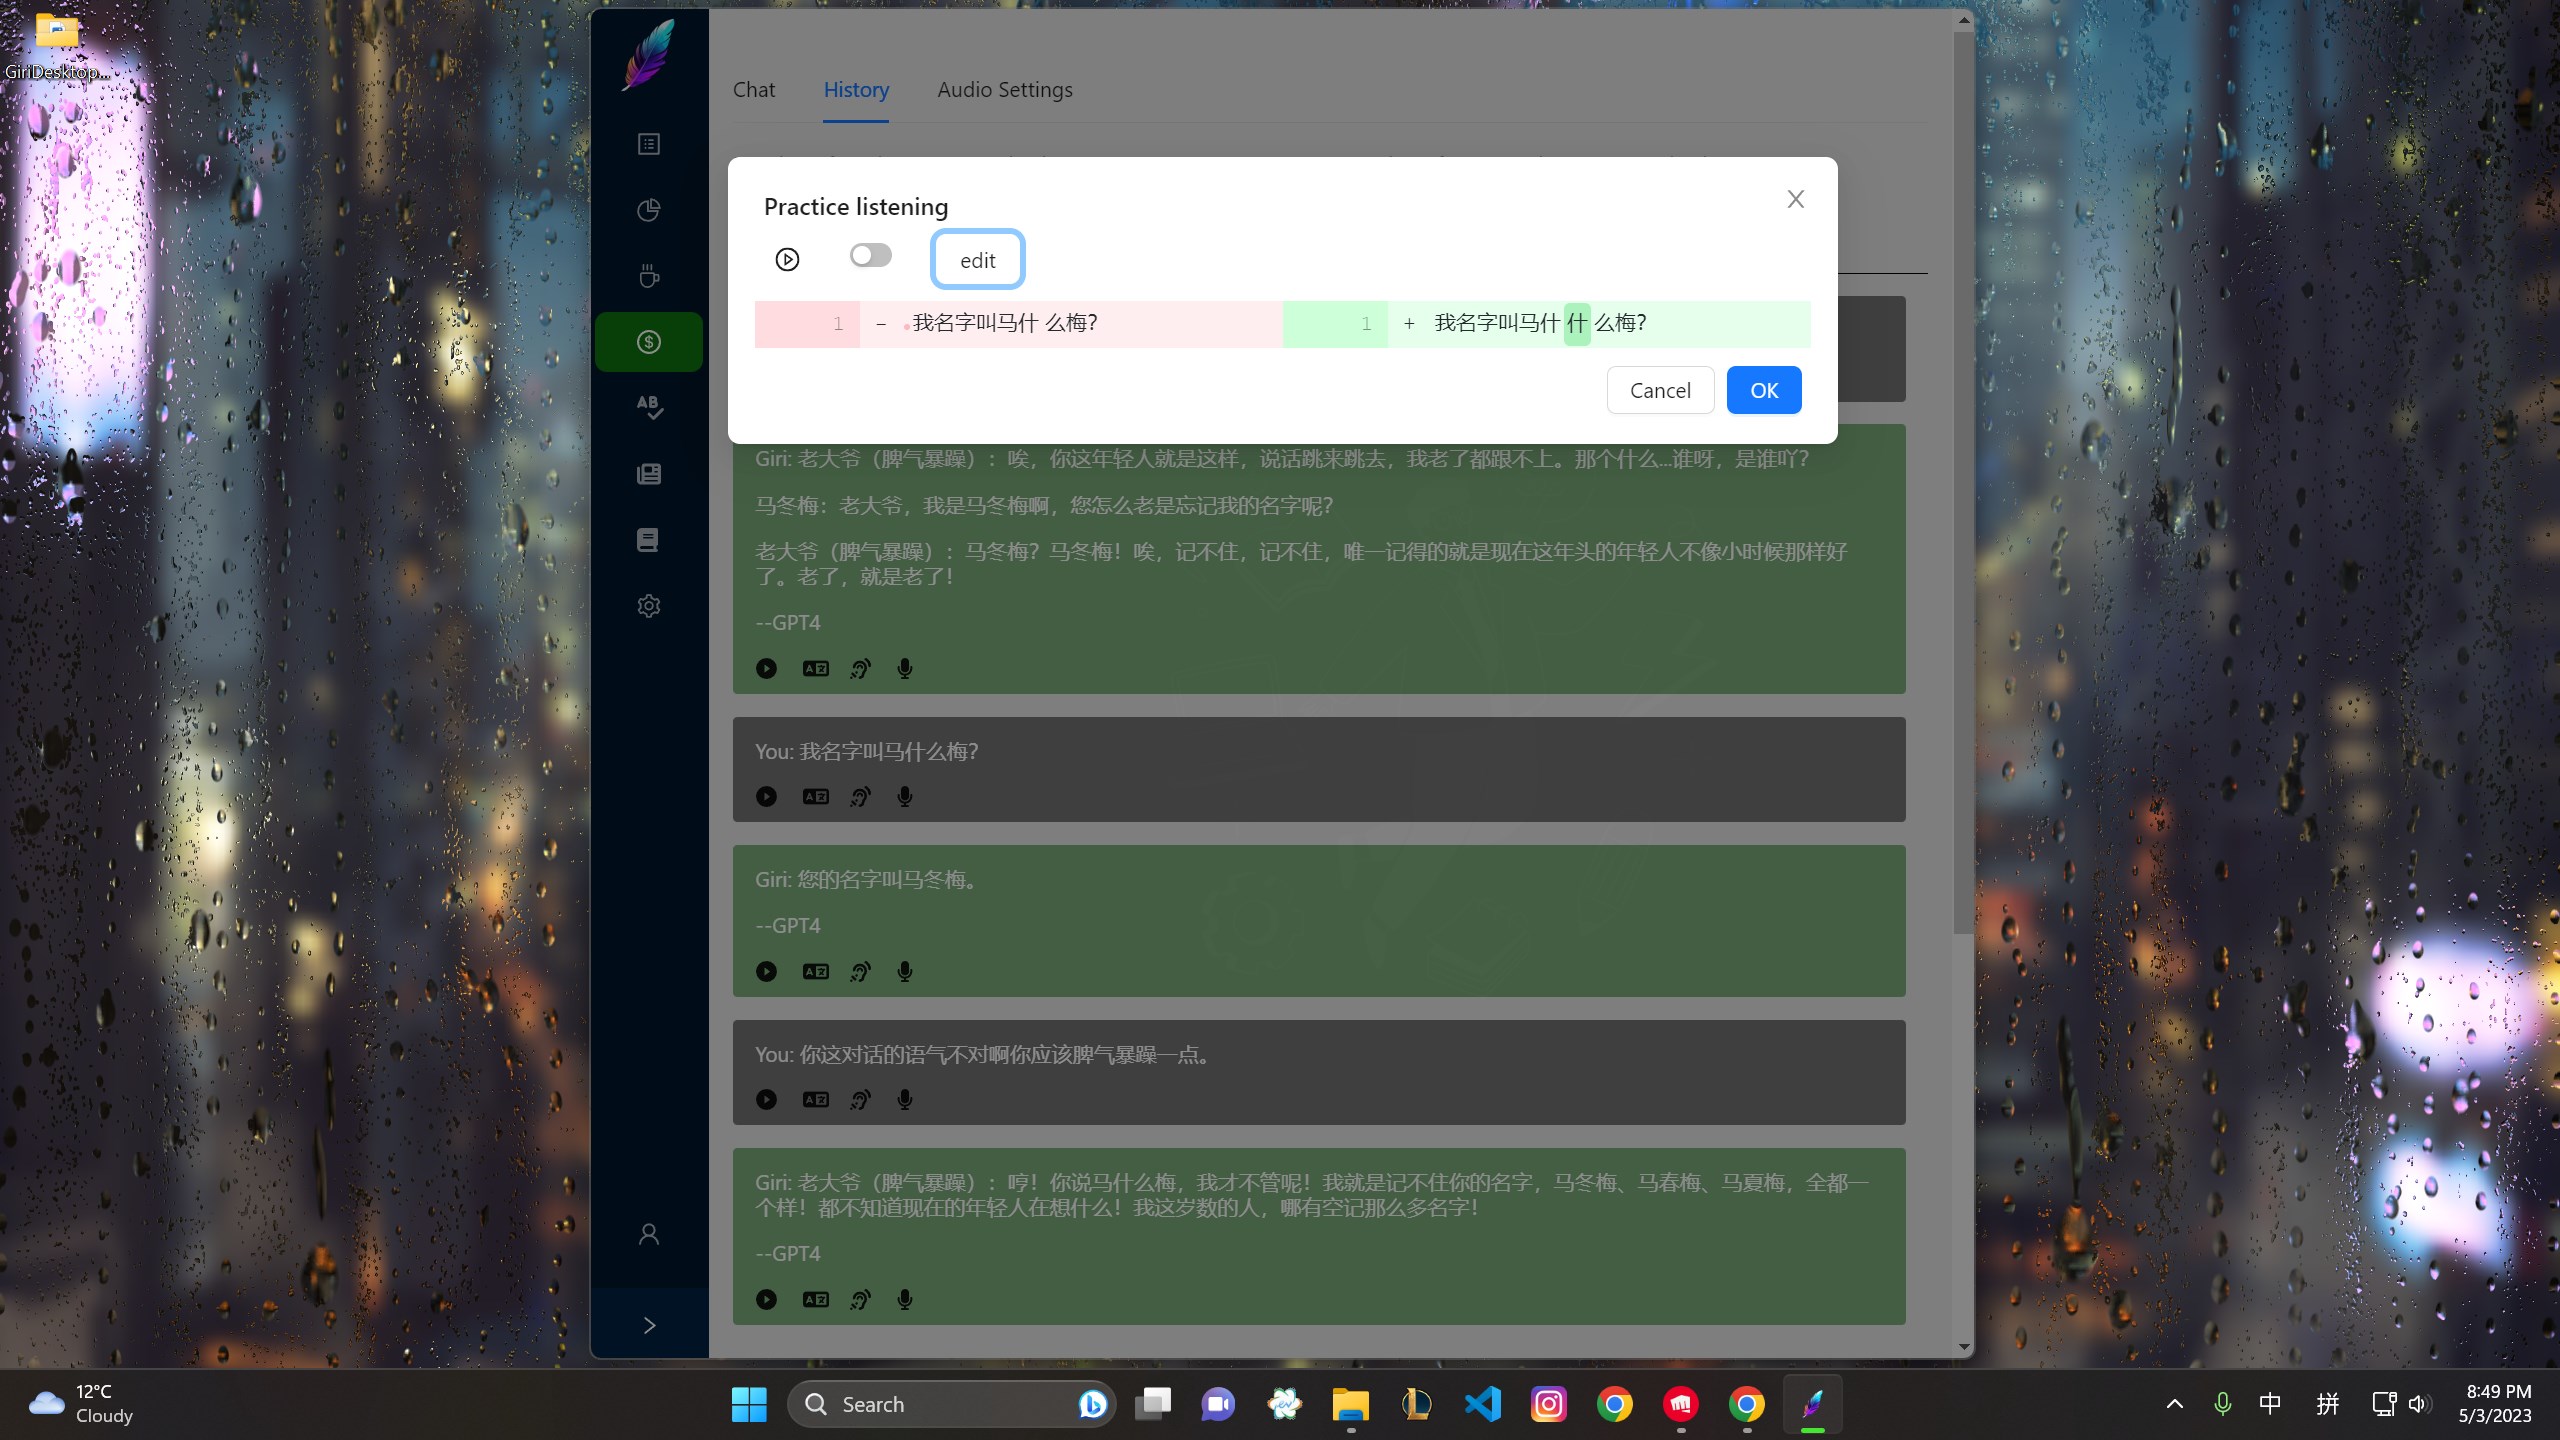Open the pie chart sidebar icon
Image resolution: width=2560 pixels, height=1440 pixels.
[x=649, y=210]
